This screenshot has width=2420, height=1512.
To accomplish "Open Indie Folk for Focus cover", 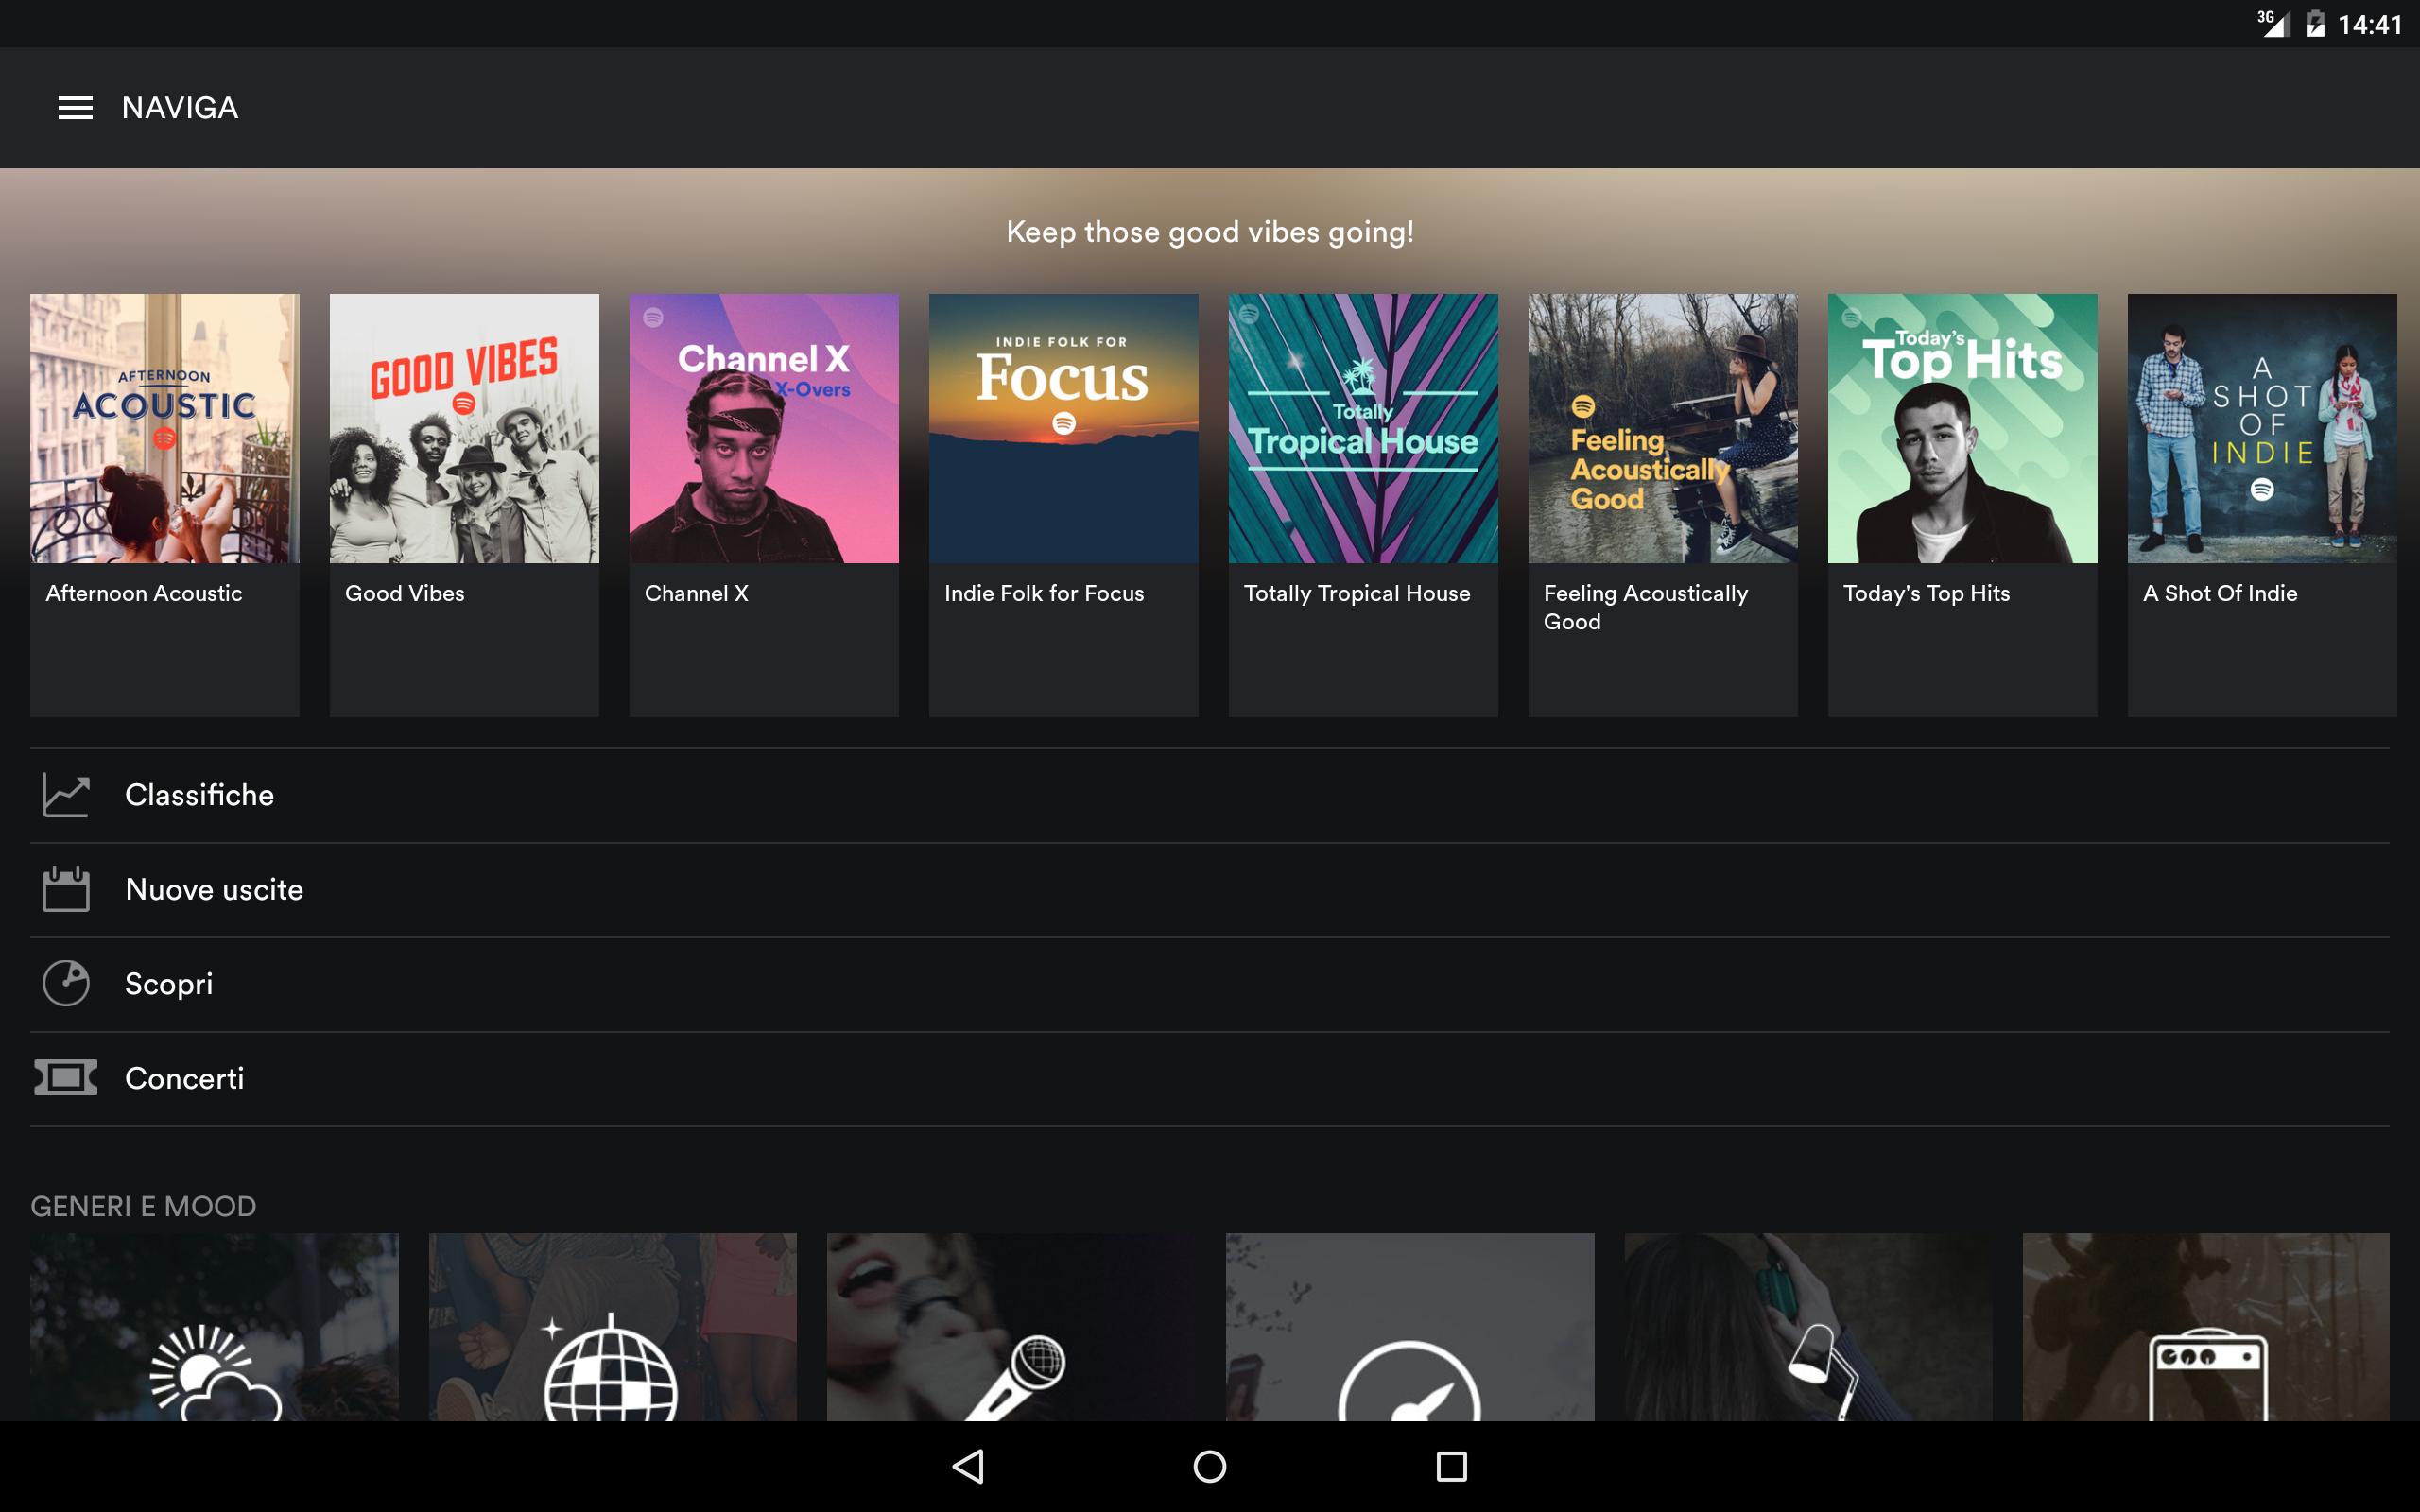I will pos(1063,428).
